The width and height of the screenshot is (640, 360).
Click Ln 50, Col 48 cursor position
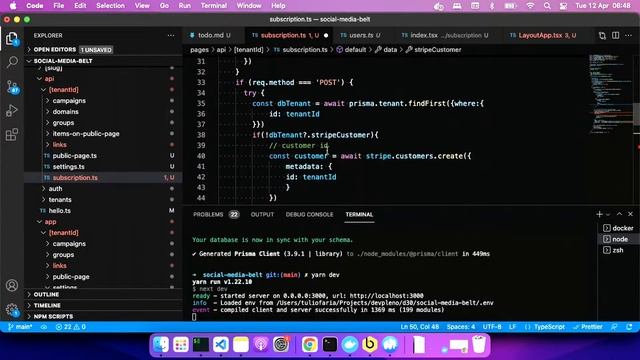click(420, 327)
